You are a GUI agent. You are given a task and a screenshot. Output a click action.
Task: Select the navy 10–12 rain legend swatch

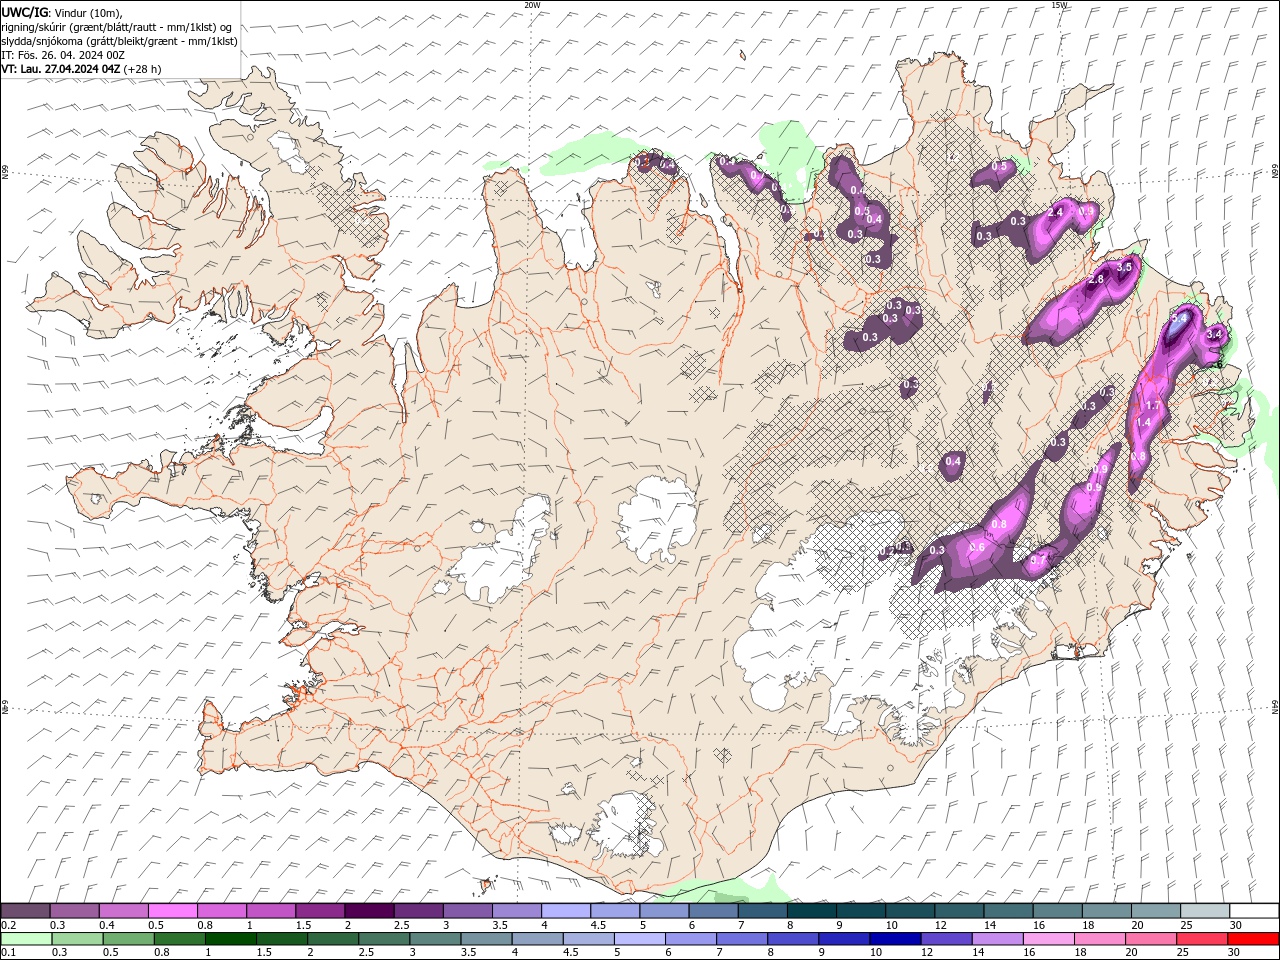[895, 939]
